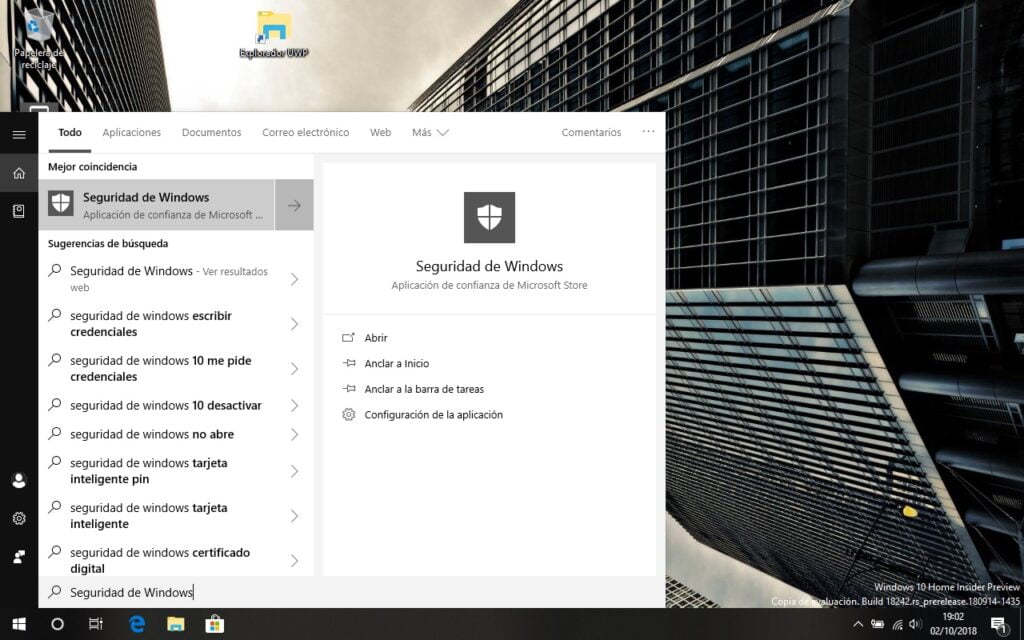
Task: Expand arrow next to Seguridad de Windows best match
Action: pos(294,205)
